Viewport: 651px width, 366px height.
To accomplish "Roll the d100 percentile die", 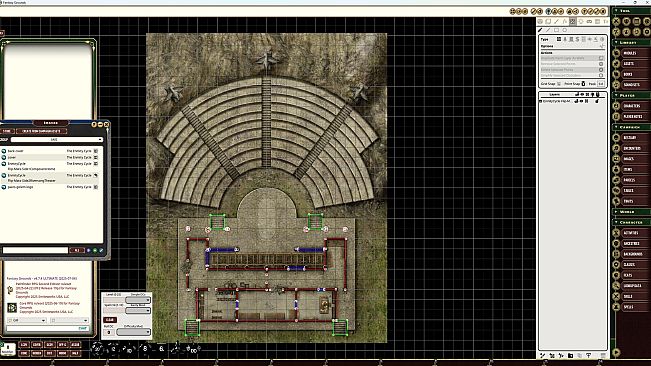I will click(194, 350).
